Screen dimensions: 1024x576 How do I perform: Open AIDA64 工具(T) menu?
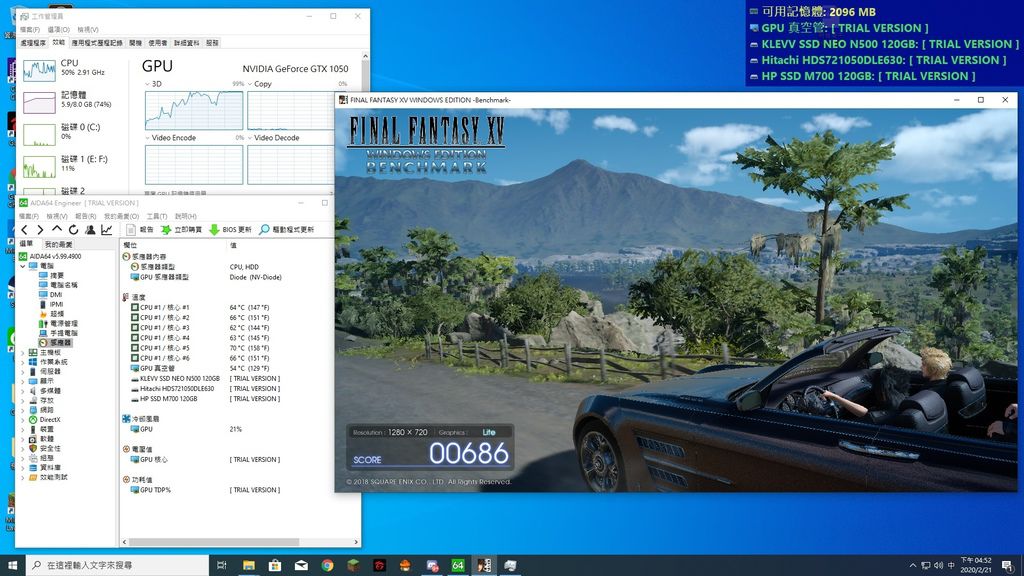[157, 216]
